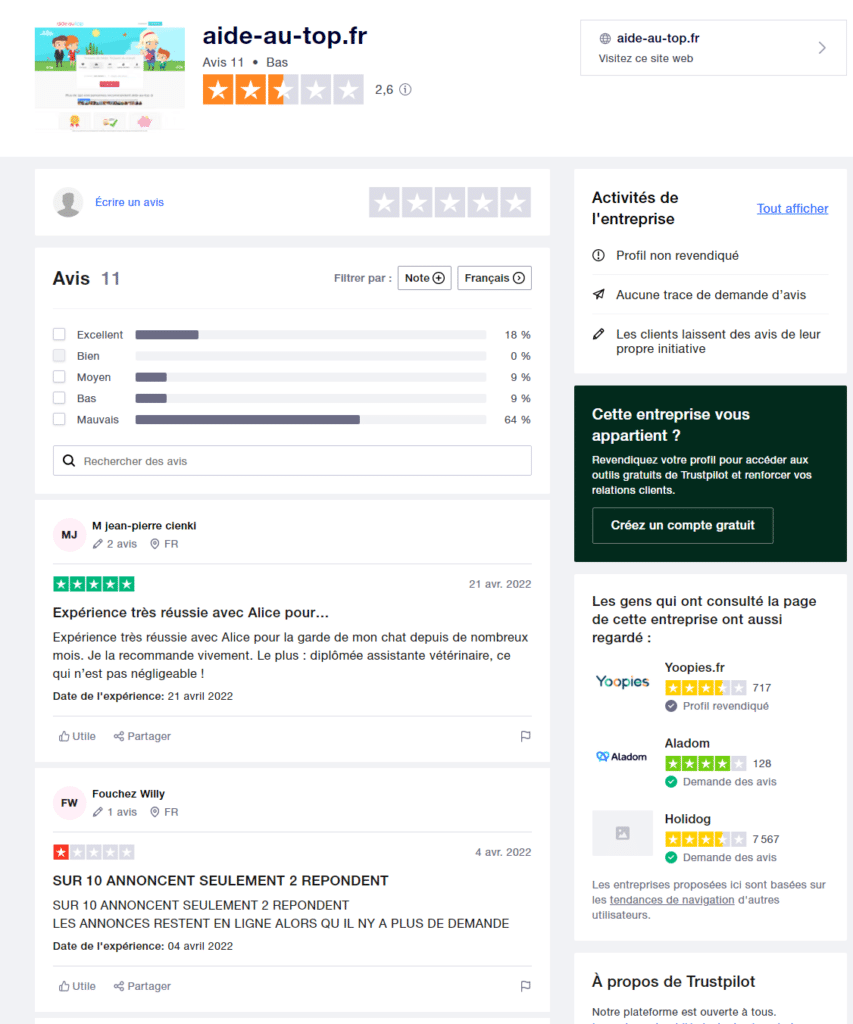This screenshot has height=1024, width=853.
Task: Click the Holidog placeholder image
Action: click(x=622, y=833)
